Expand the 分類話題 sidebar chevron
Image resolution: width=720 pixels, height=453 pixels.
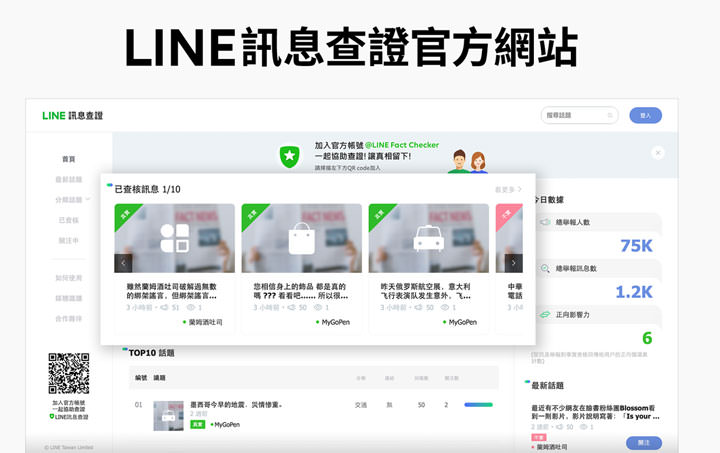[x=88, y=199]
